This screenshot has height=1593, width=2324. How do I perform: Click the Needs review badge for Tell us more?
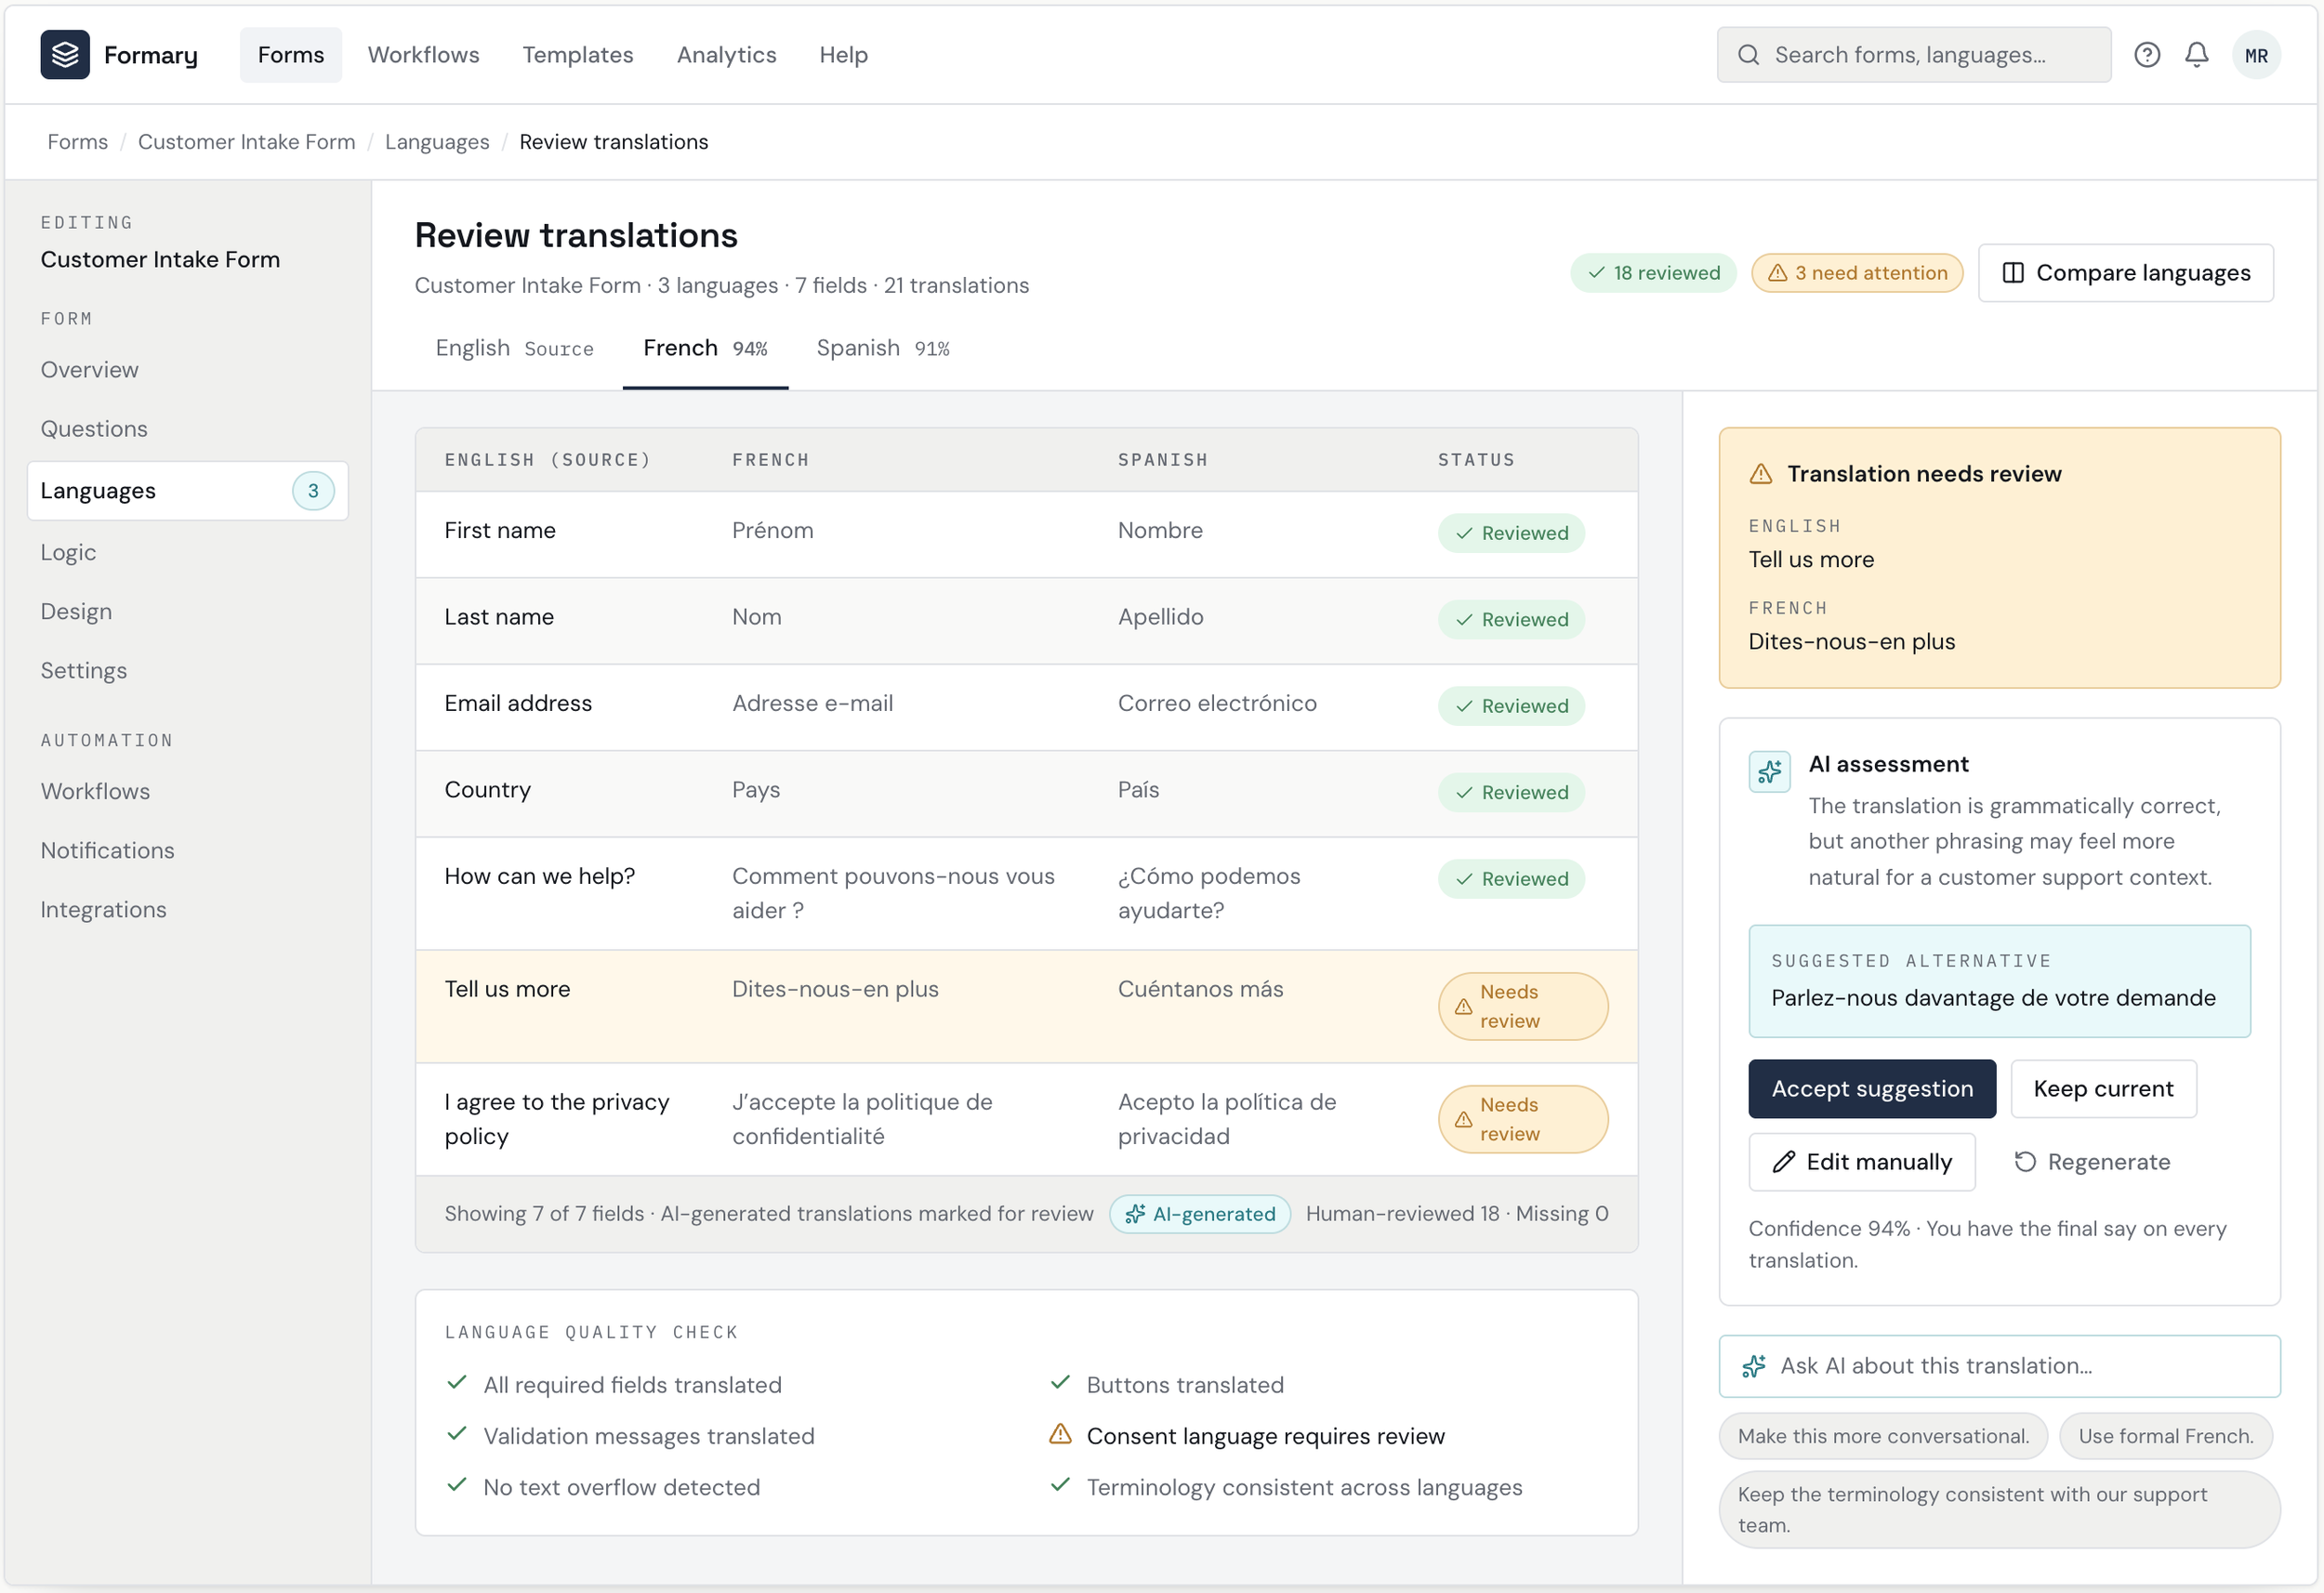coord(1522,1006)
